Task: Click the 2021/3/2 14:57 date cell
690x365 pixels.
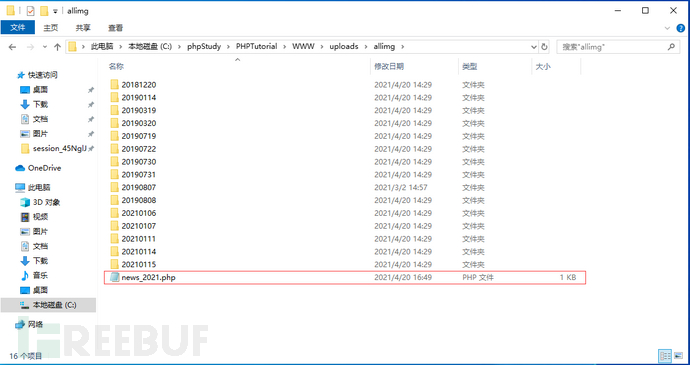Action: tap(401, 187)
